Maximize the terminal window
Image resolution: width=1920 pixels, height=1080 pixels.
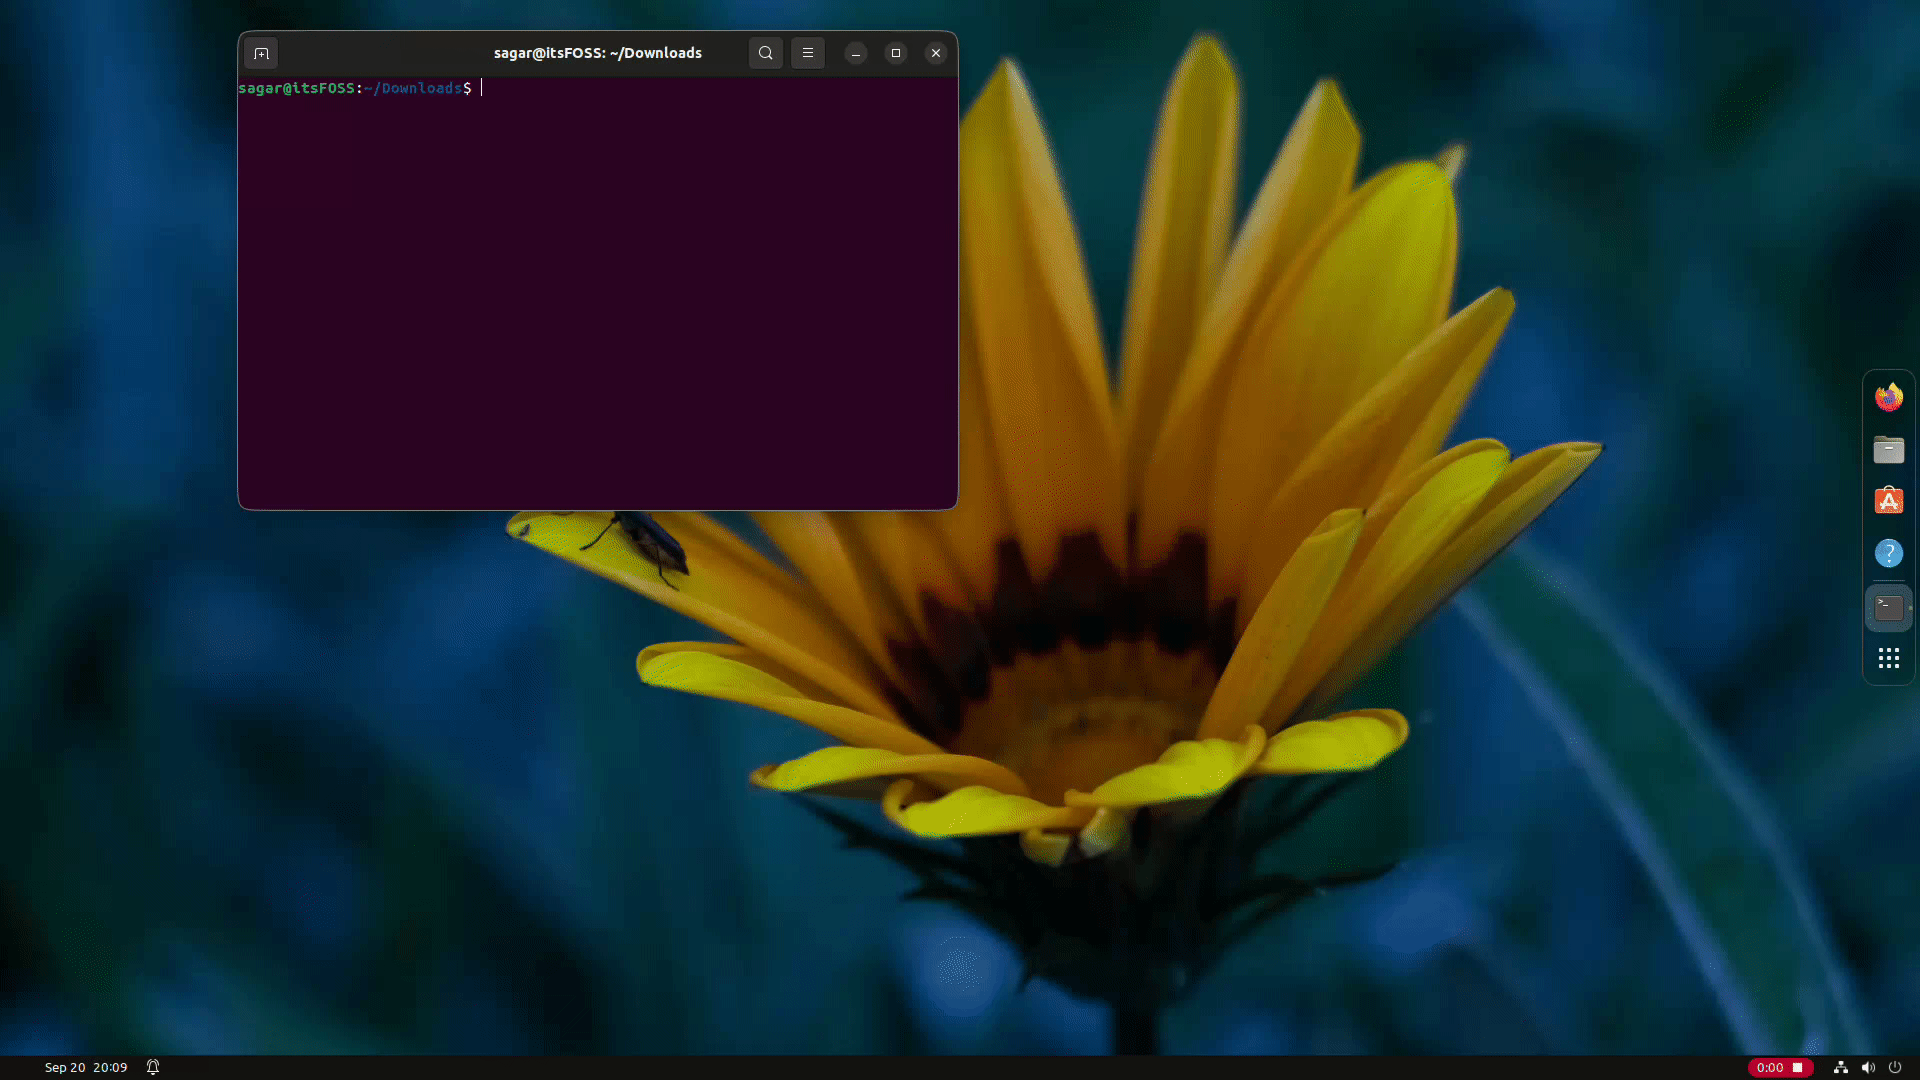pyautogui.click(x=896, y=53)
